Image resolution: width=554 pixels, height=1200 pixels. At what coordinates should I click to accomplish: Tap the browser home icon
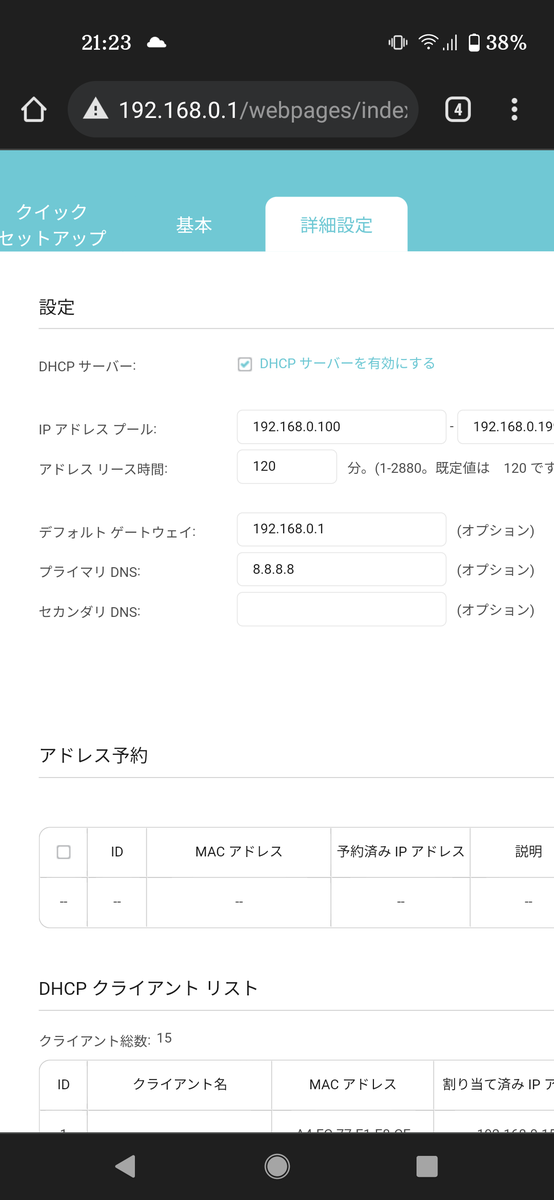33,109
